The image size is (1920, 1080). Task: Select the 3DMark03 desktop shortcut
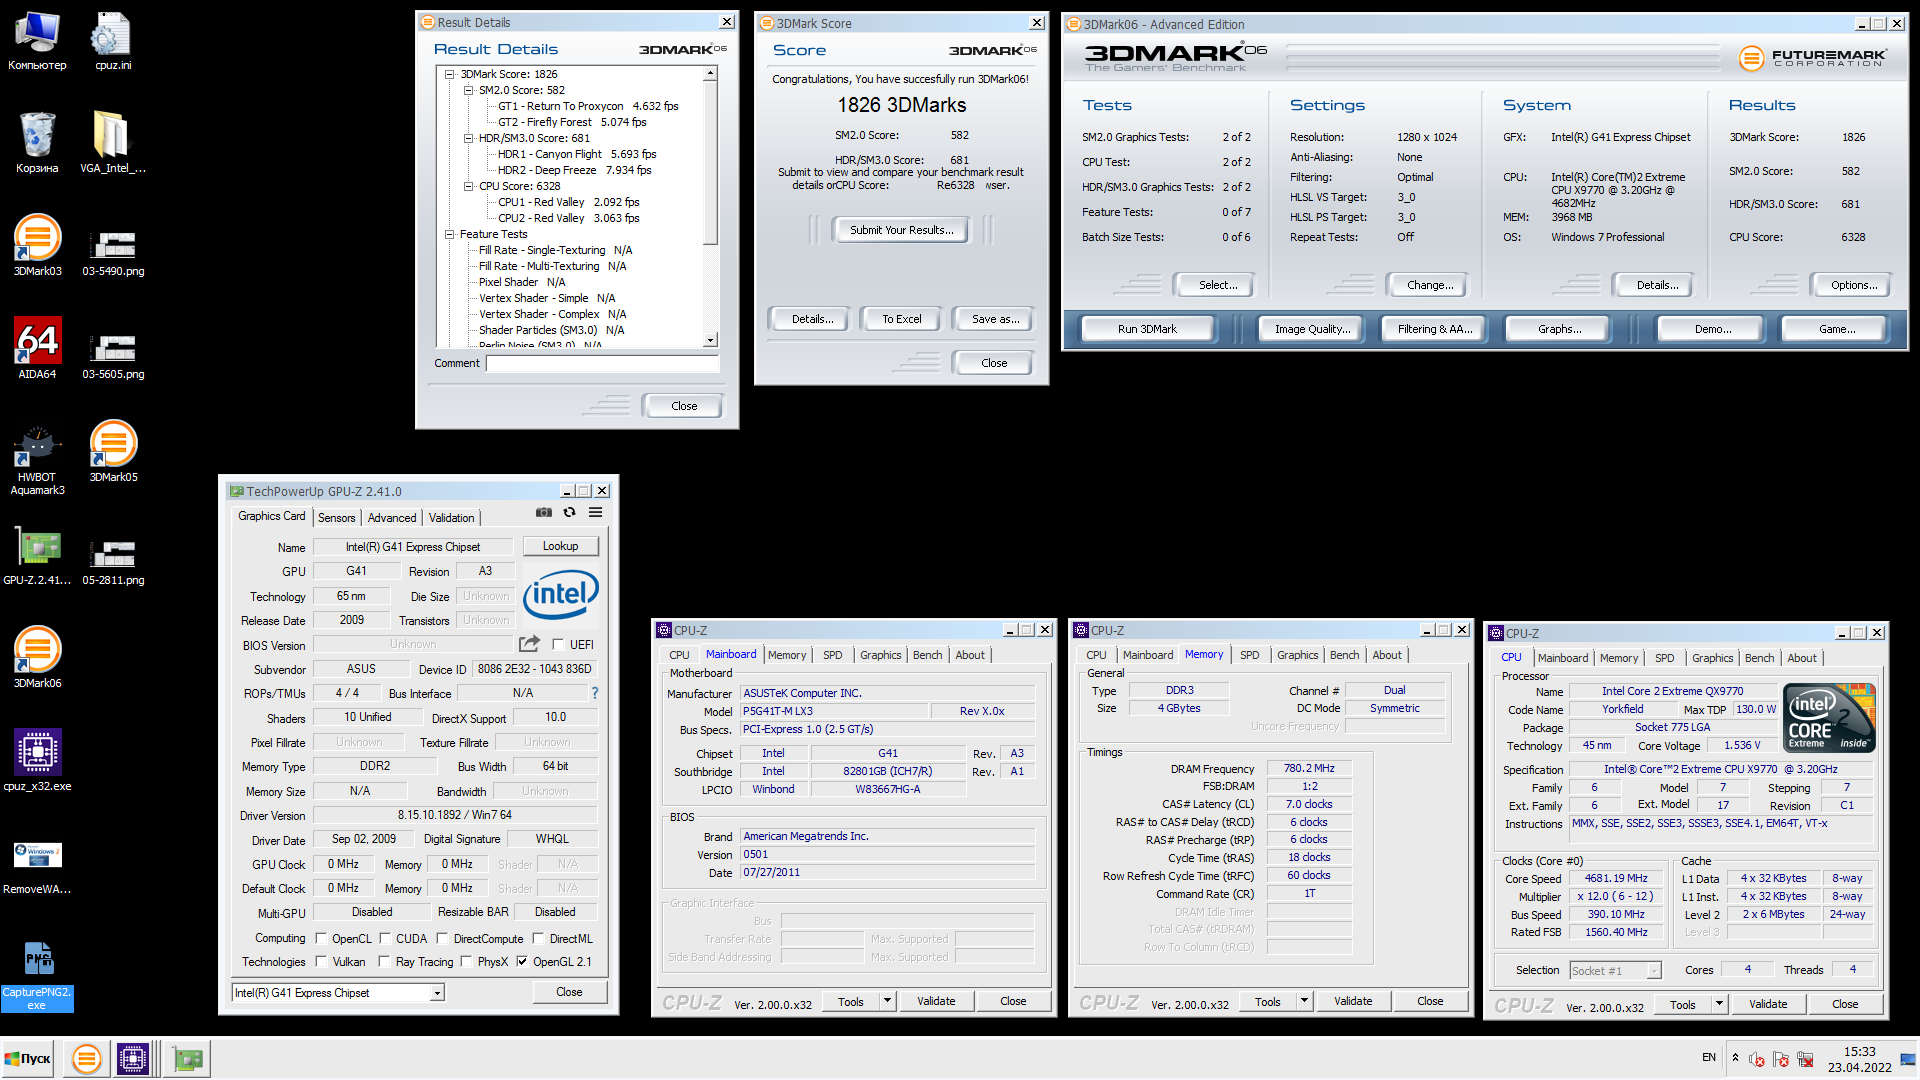[37, 245]
